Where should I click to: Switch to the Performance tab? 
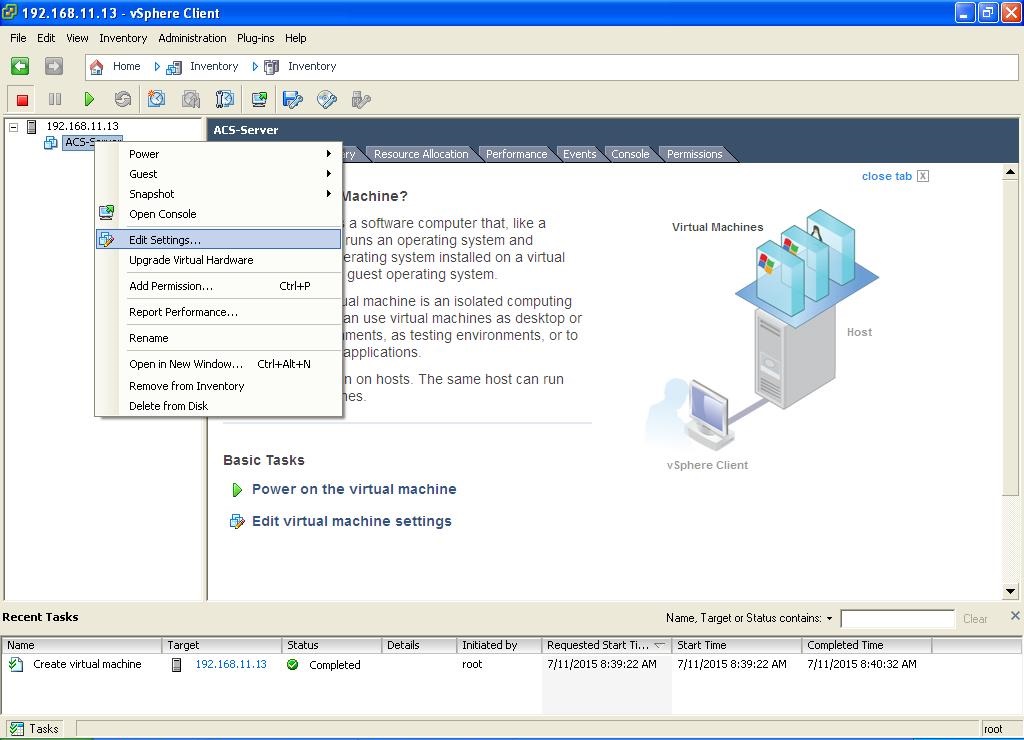516,154
